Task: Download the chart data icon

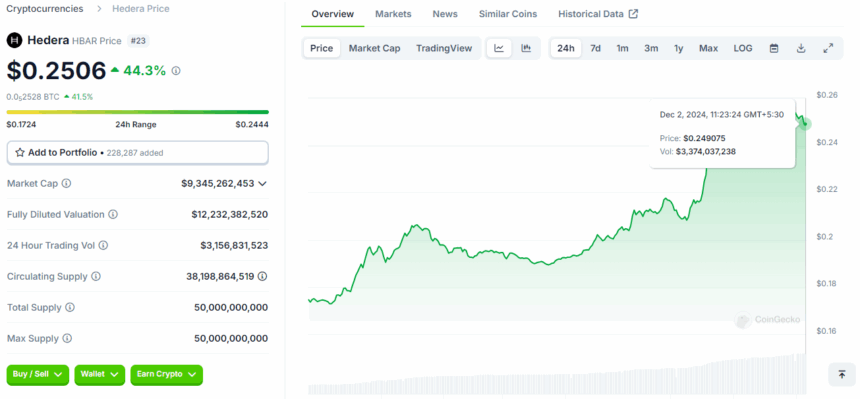Action: [x=801, y=48]
